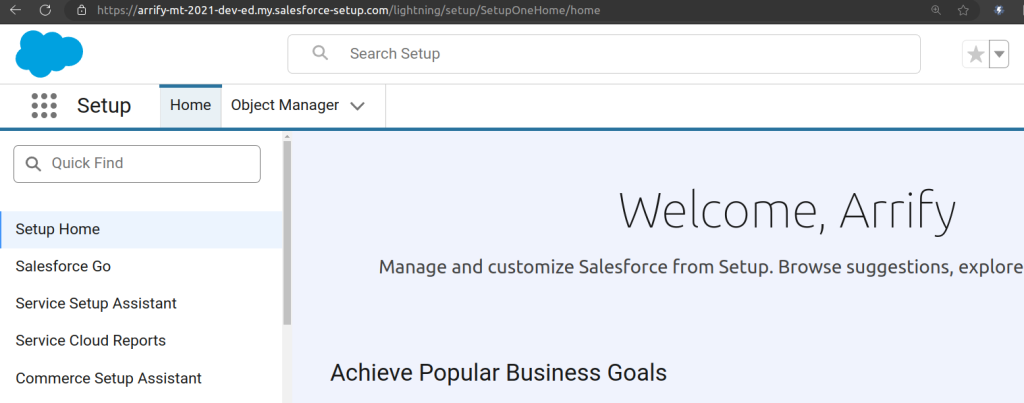Open the App Launcher grid icon
The height and width of the screenshot is (403, 1024).
pyautogui.click(x=44, y=105)
